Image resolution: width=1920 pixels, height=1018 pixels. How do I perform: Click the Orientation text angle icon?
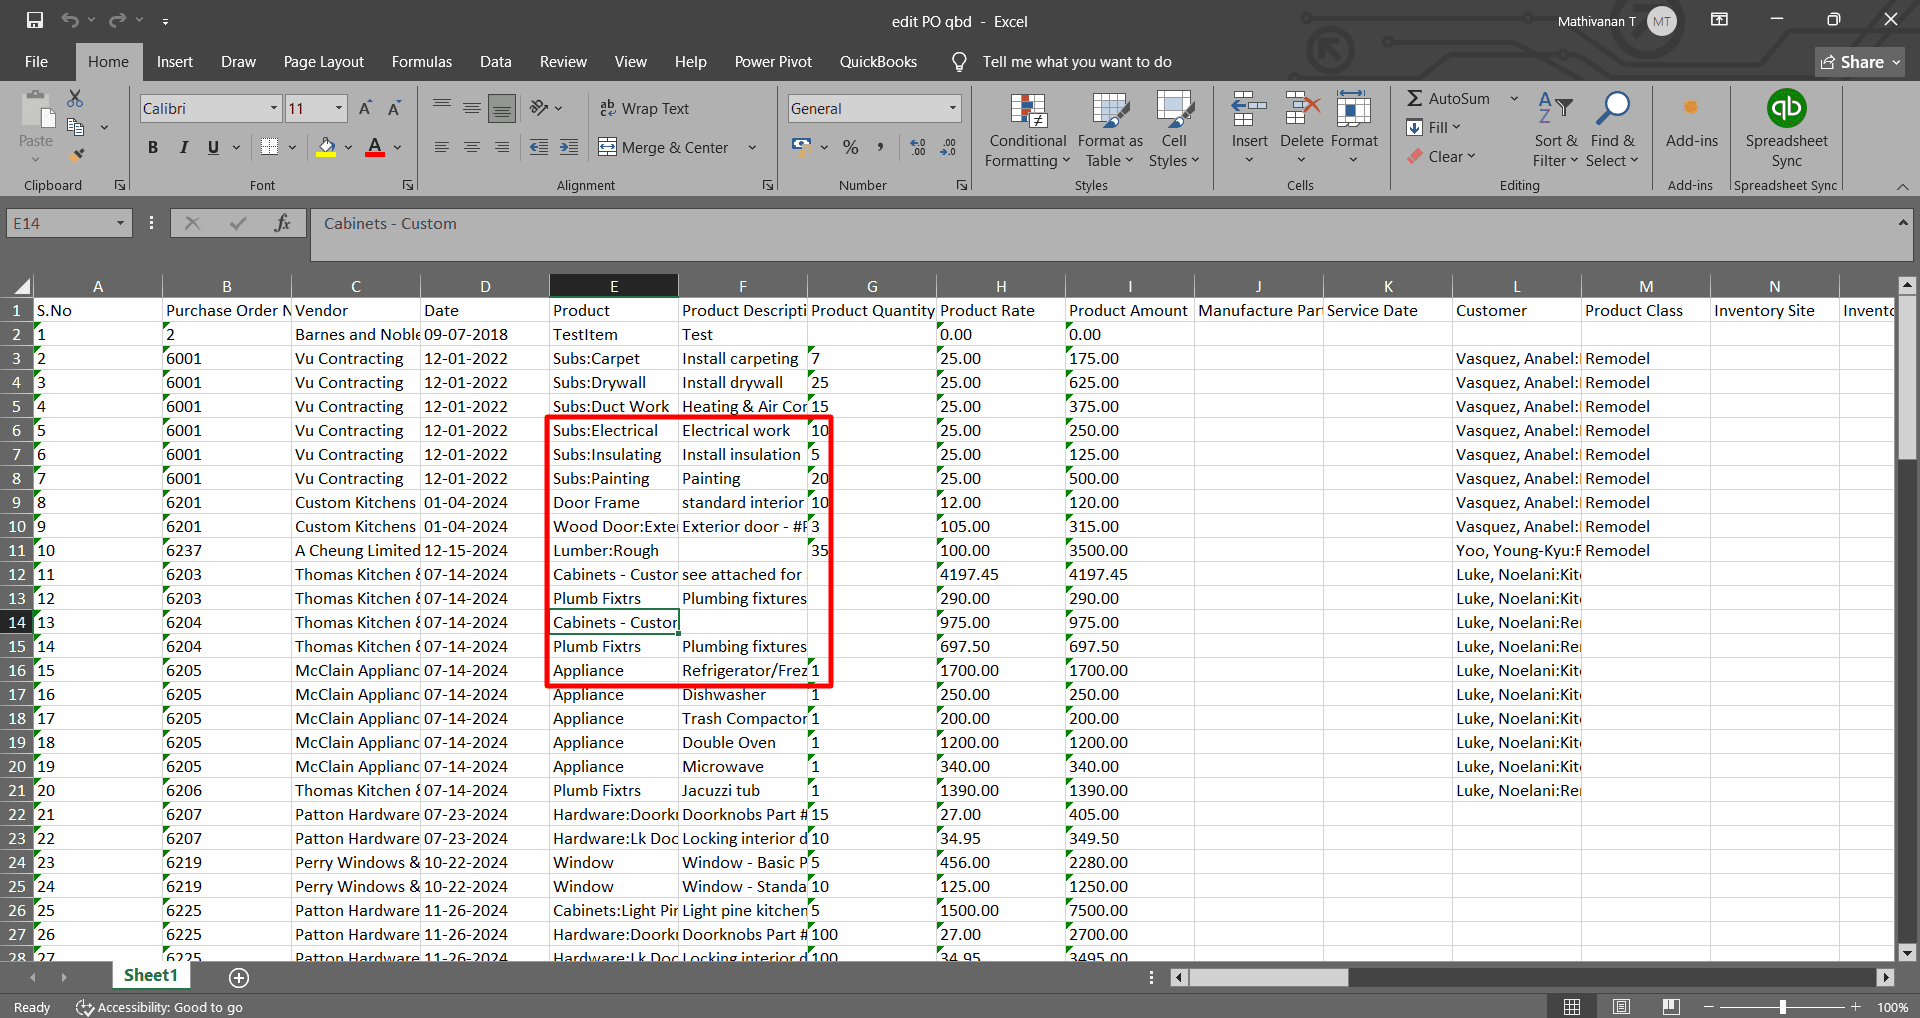click(540, 108)
